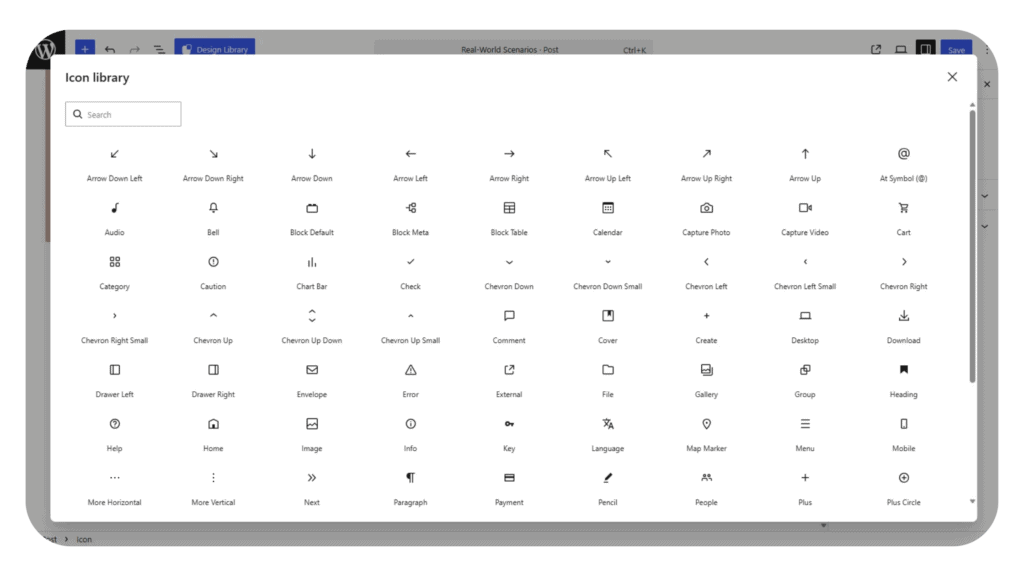Pick the Pencil icon
Image resolution: width=1024 pixels, height=576 pixels.
point(607,478)
